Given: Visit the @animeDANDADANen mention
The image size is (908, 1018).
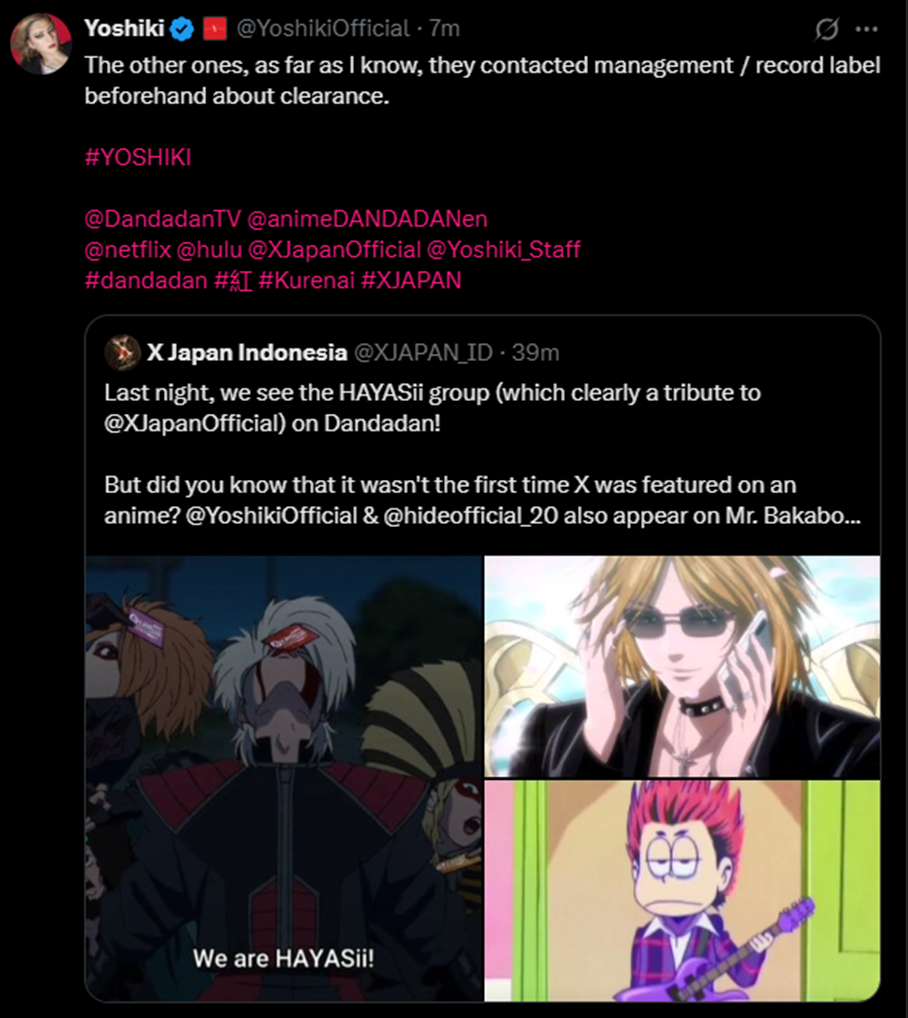Looking at the screenshot, I should point(367,219).
